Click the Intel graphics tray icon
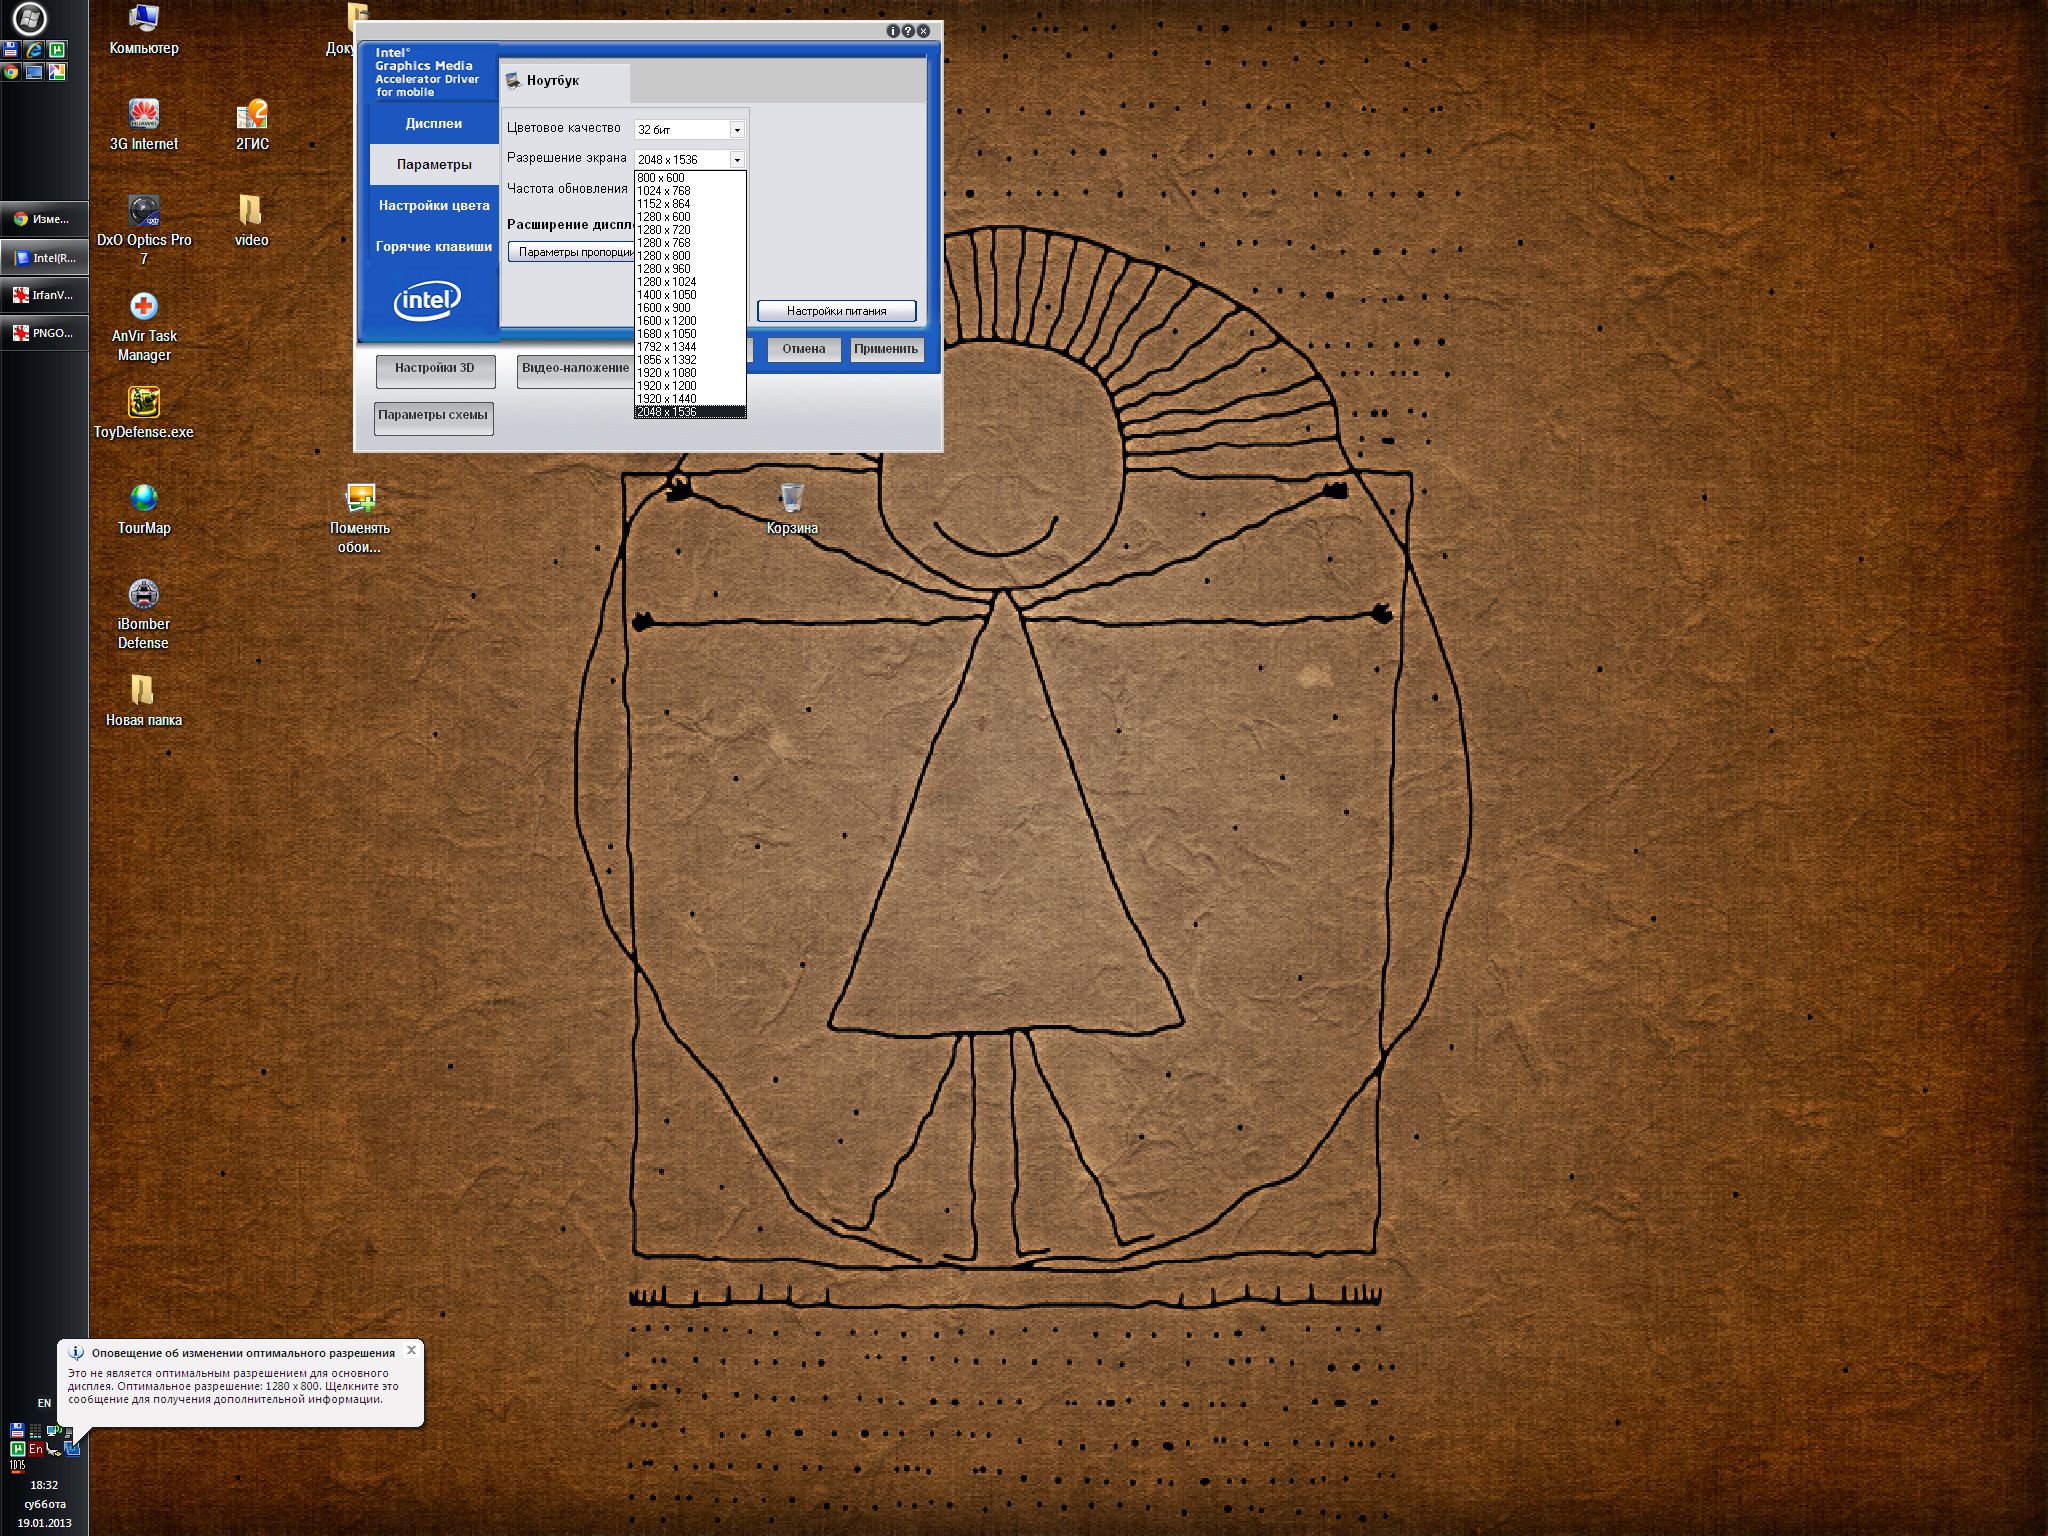 (72, 1448)
